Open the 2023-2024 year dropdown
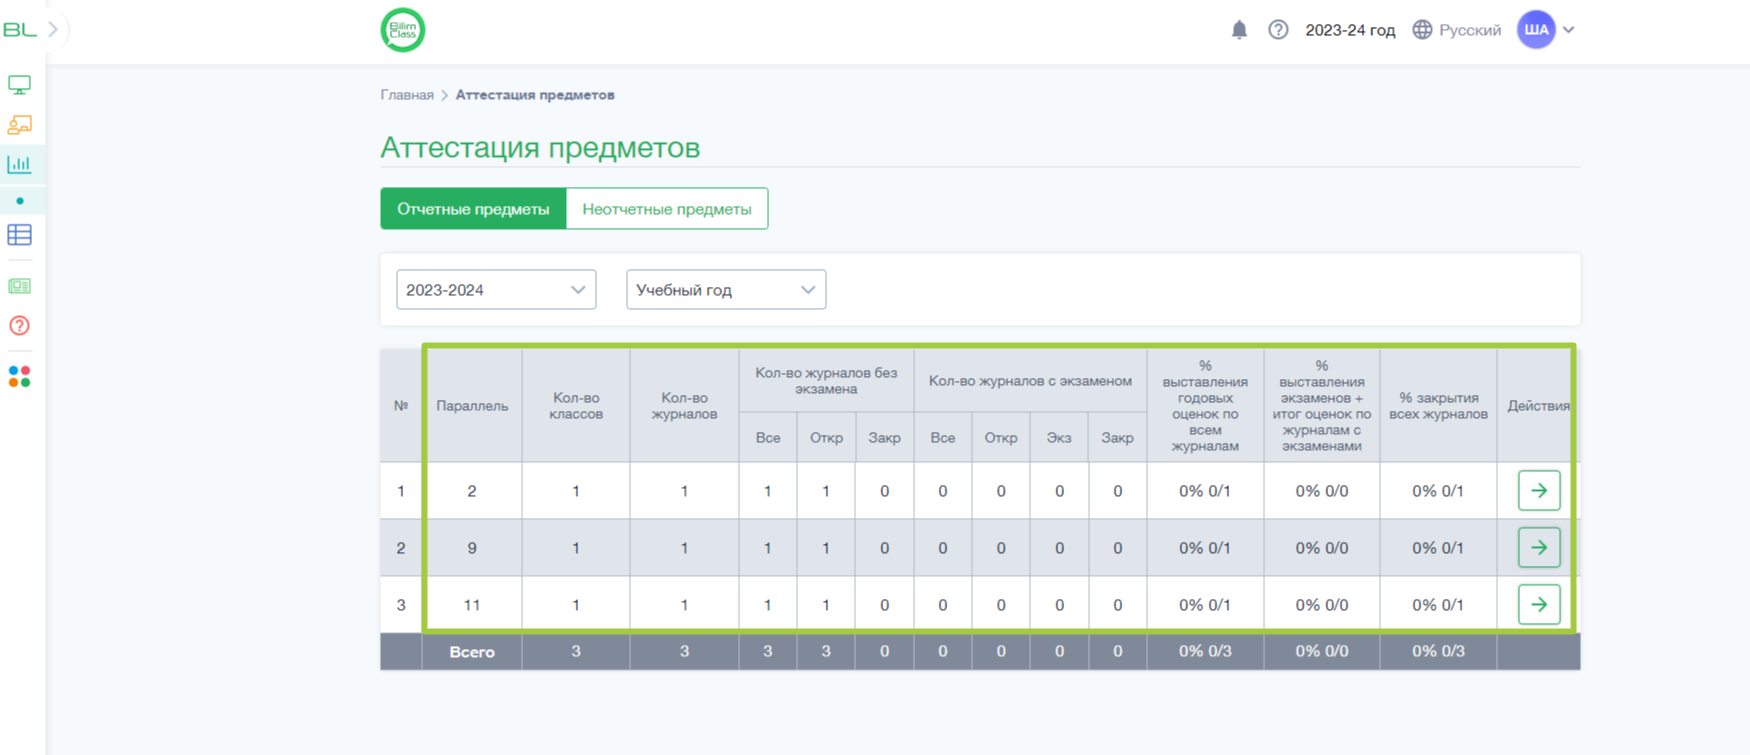 496,290
